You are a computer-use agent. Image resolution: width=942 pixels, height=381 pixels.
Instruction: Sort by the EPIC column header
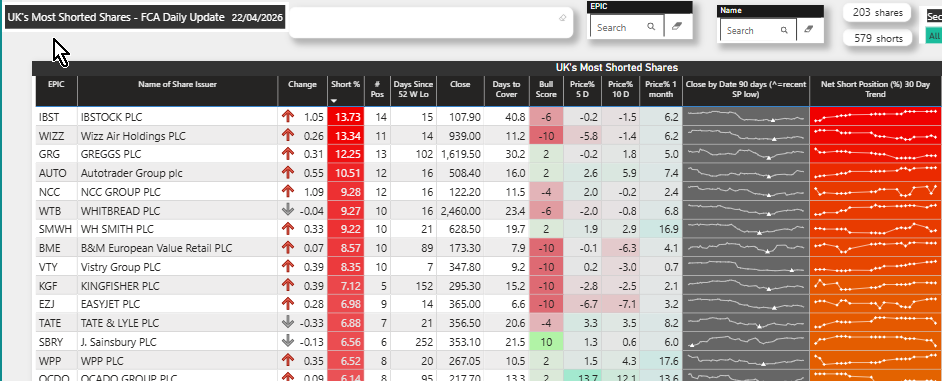click(55, 84)
